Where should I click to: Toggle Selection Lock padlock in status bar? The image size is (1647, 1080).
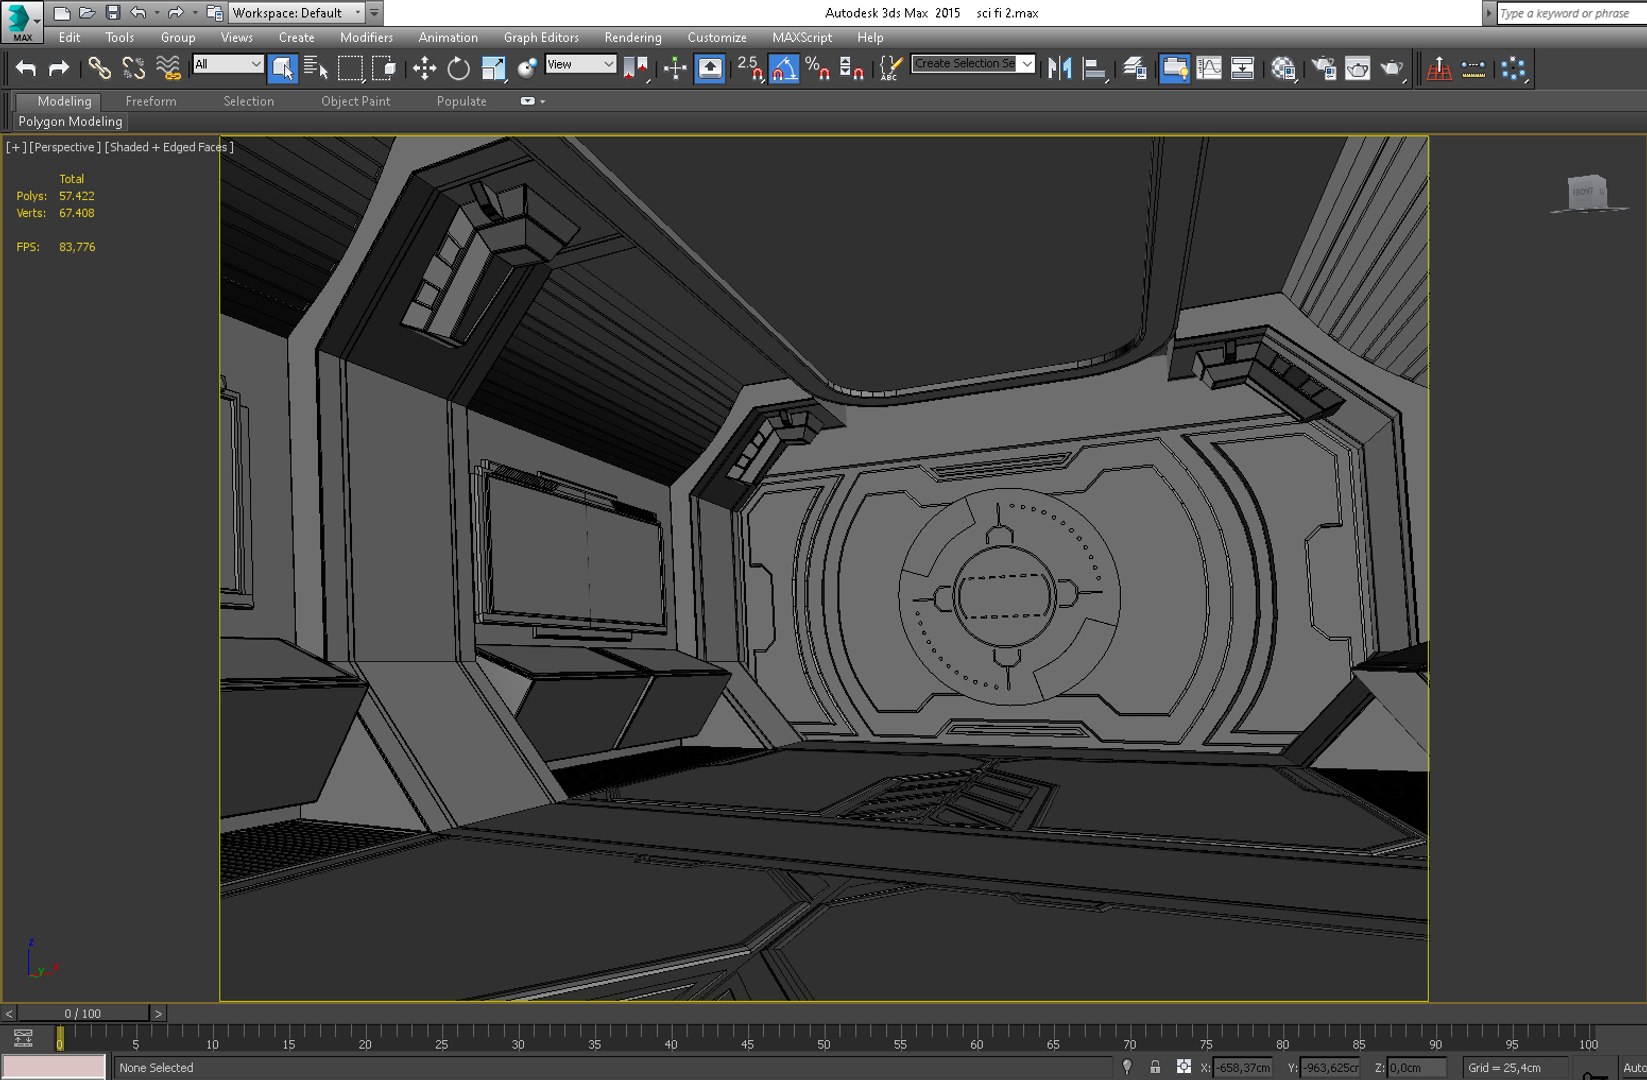1155,1067
